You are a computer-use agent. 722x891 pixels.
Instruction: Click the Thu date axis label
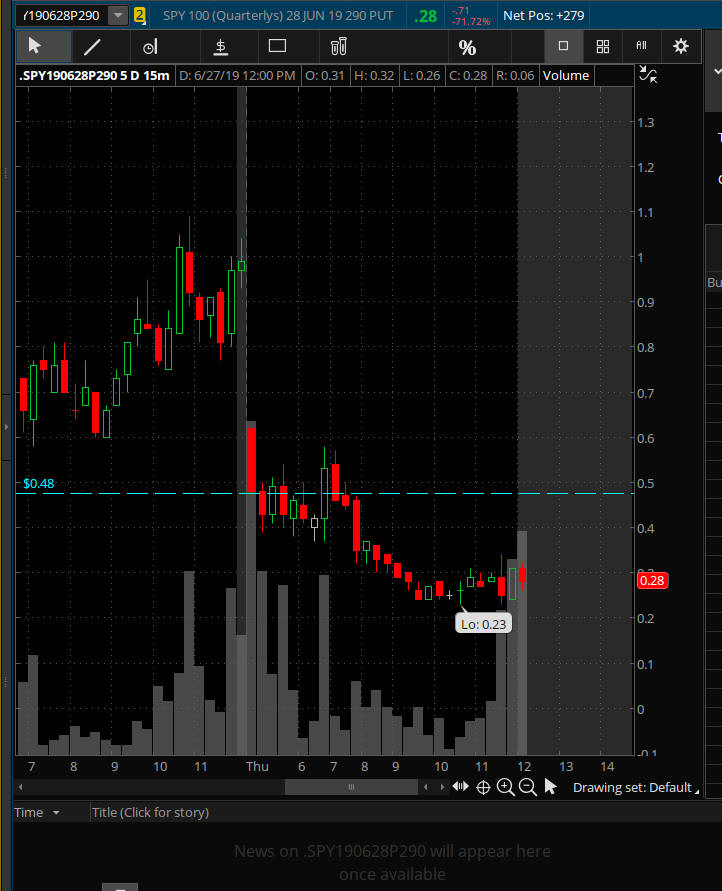coord(257,767)
